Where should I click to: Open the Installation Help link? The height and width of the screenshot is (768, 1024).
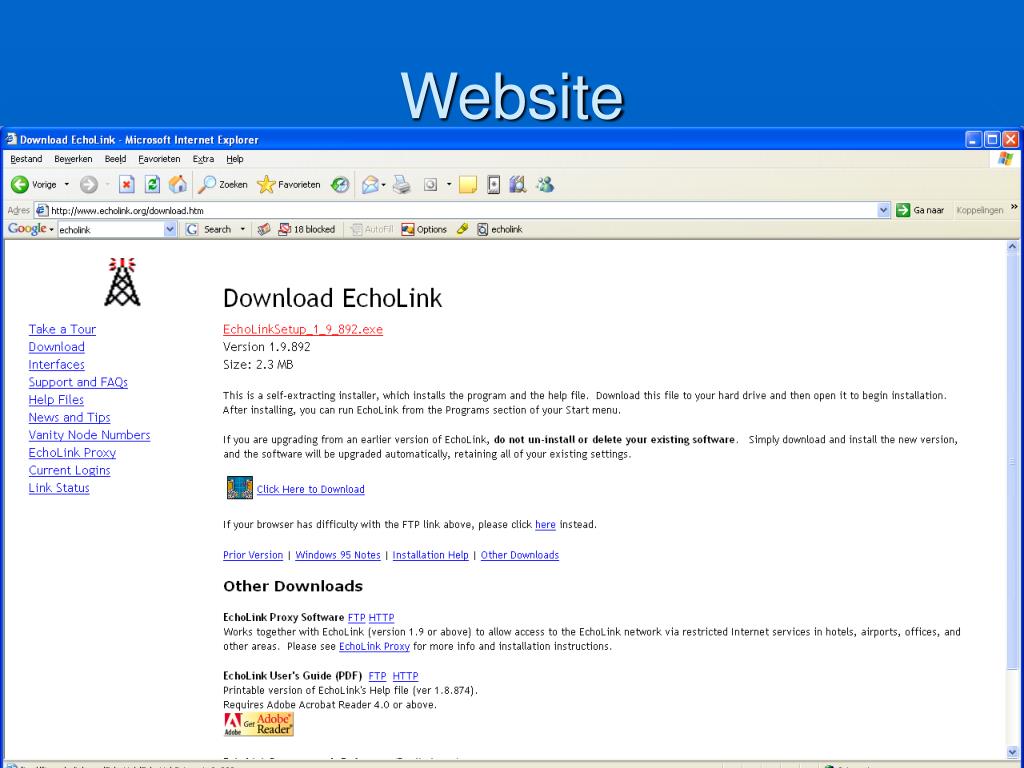point(430,555)
